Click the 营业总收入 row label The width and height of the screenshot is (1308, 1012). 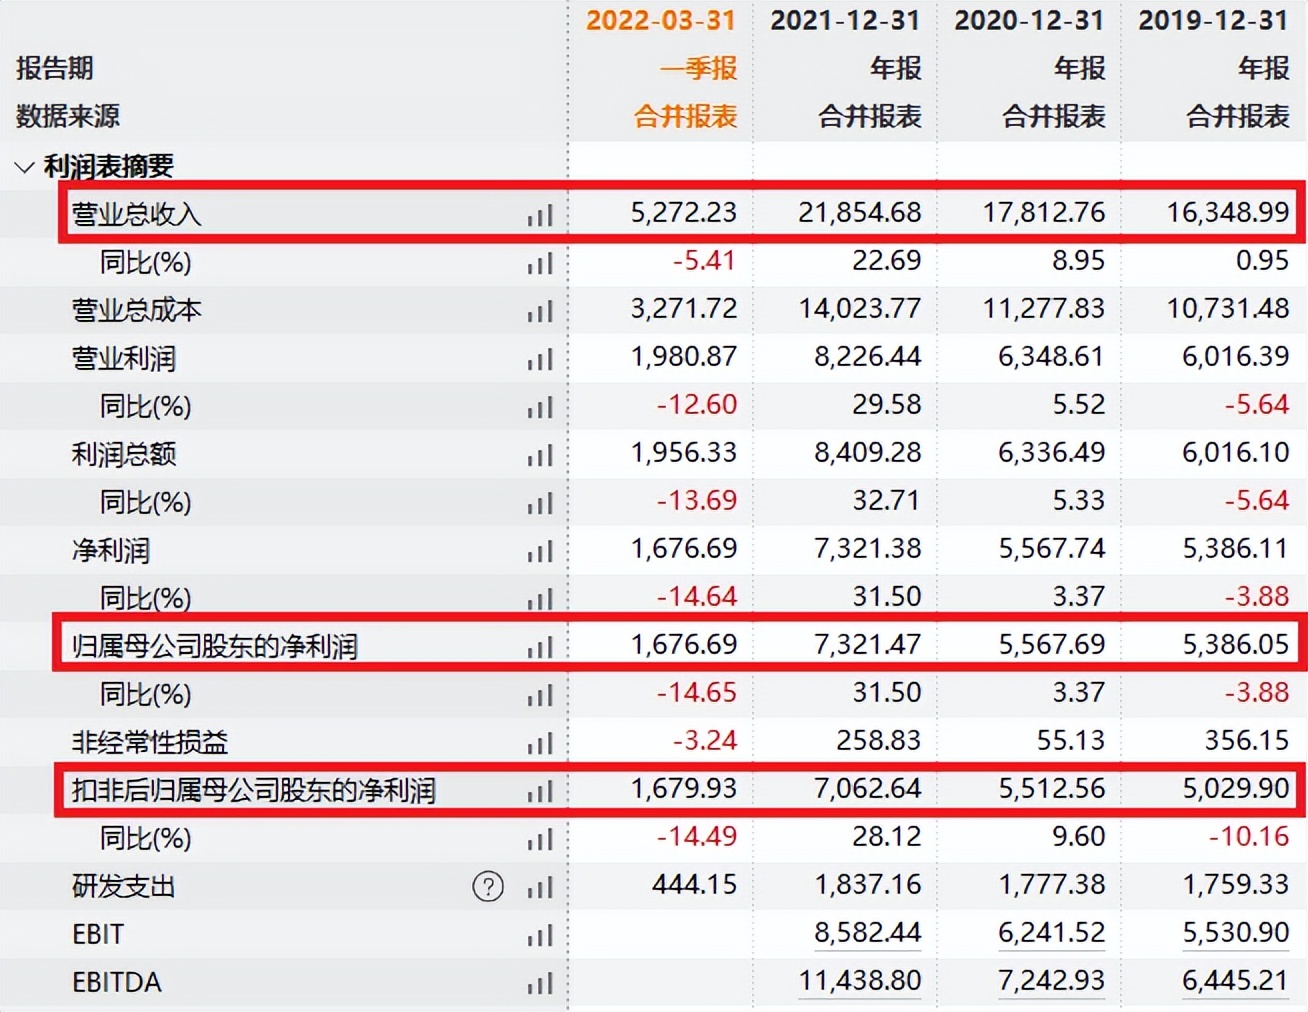(x=136, y=214)
